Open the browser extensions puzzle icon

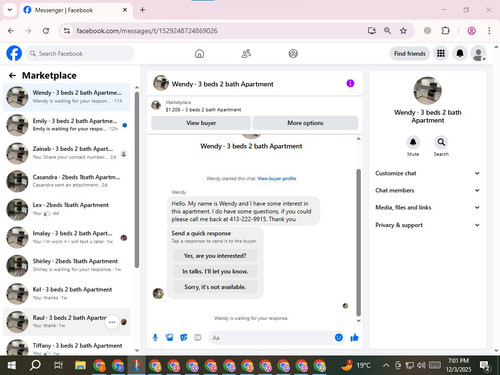point(446,31)
